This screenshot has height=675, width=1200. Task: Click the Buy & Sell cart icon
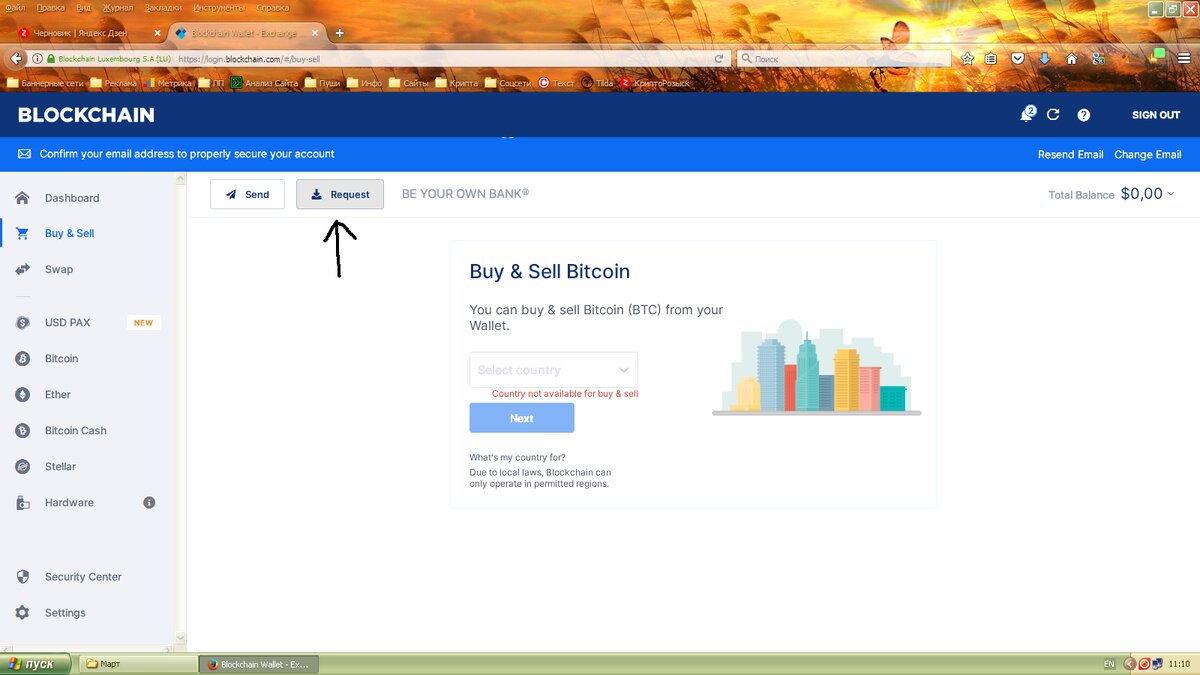coord(22,233)
